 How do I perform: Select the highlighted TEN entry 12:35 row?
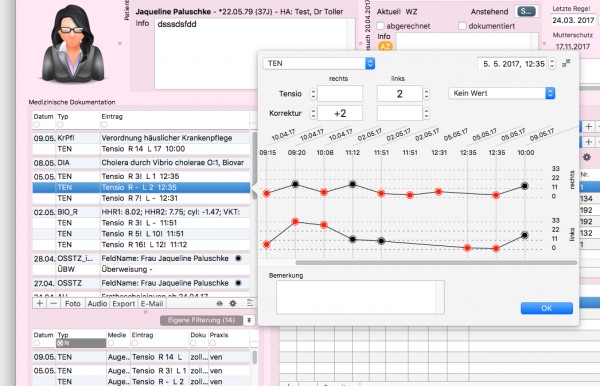(141, 187)
